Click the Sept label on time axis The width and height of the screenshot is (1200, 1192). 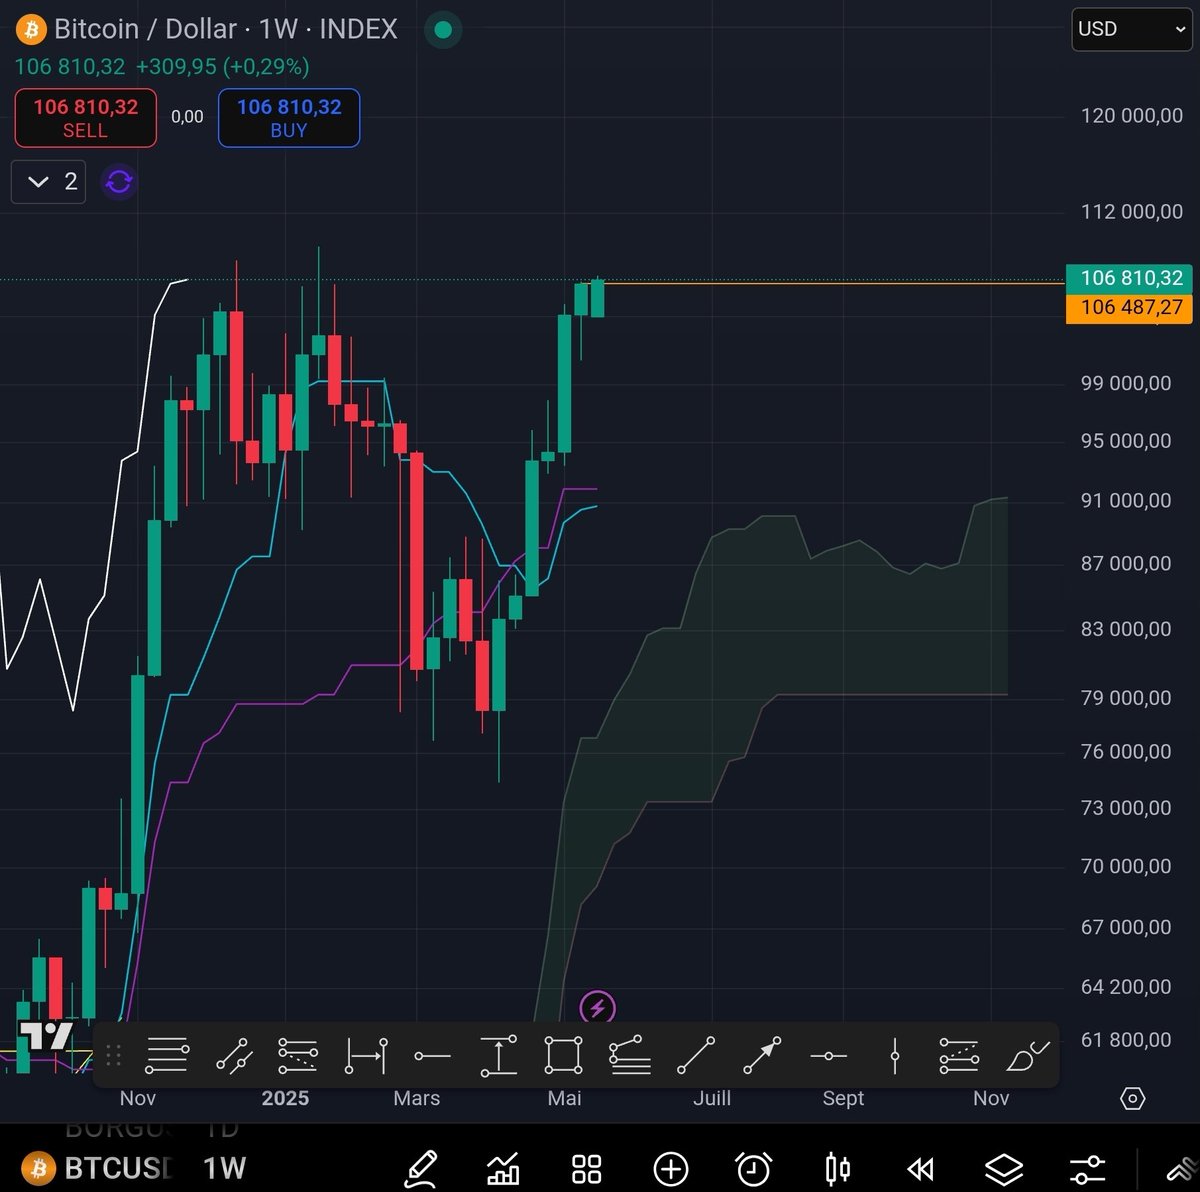[843, 1099]
